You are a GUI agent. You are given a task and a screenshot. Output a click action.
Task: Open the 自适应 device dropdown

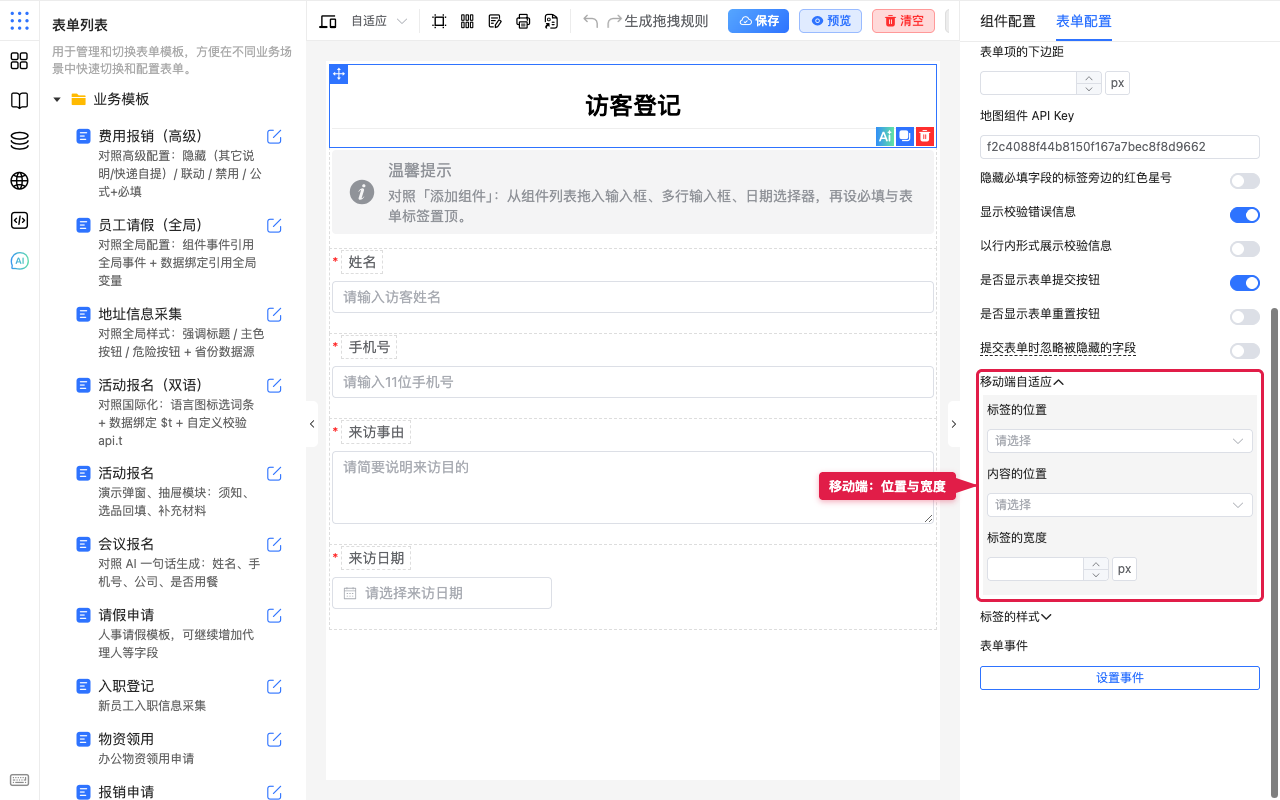click(379, 21)
